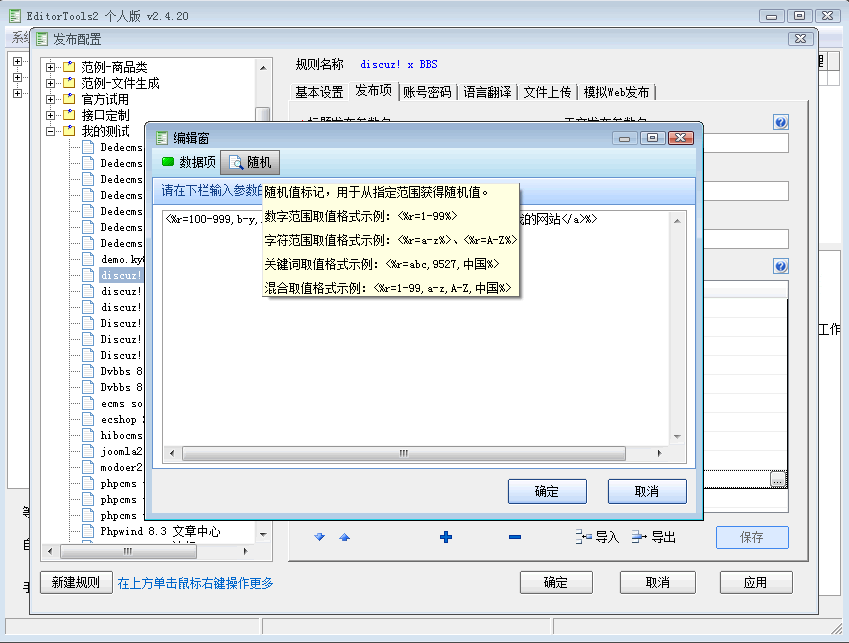This screenshot has width=849, height=643.
Task: Click the blue - icon to remove a parameter
Action: tap(514, 537)
